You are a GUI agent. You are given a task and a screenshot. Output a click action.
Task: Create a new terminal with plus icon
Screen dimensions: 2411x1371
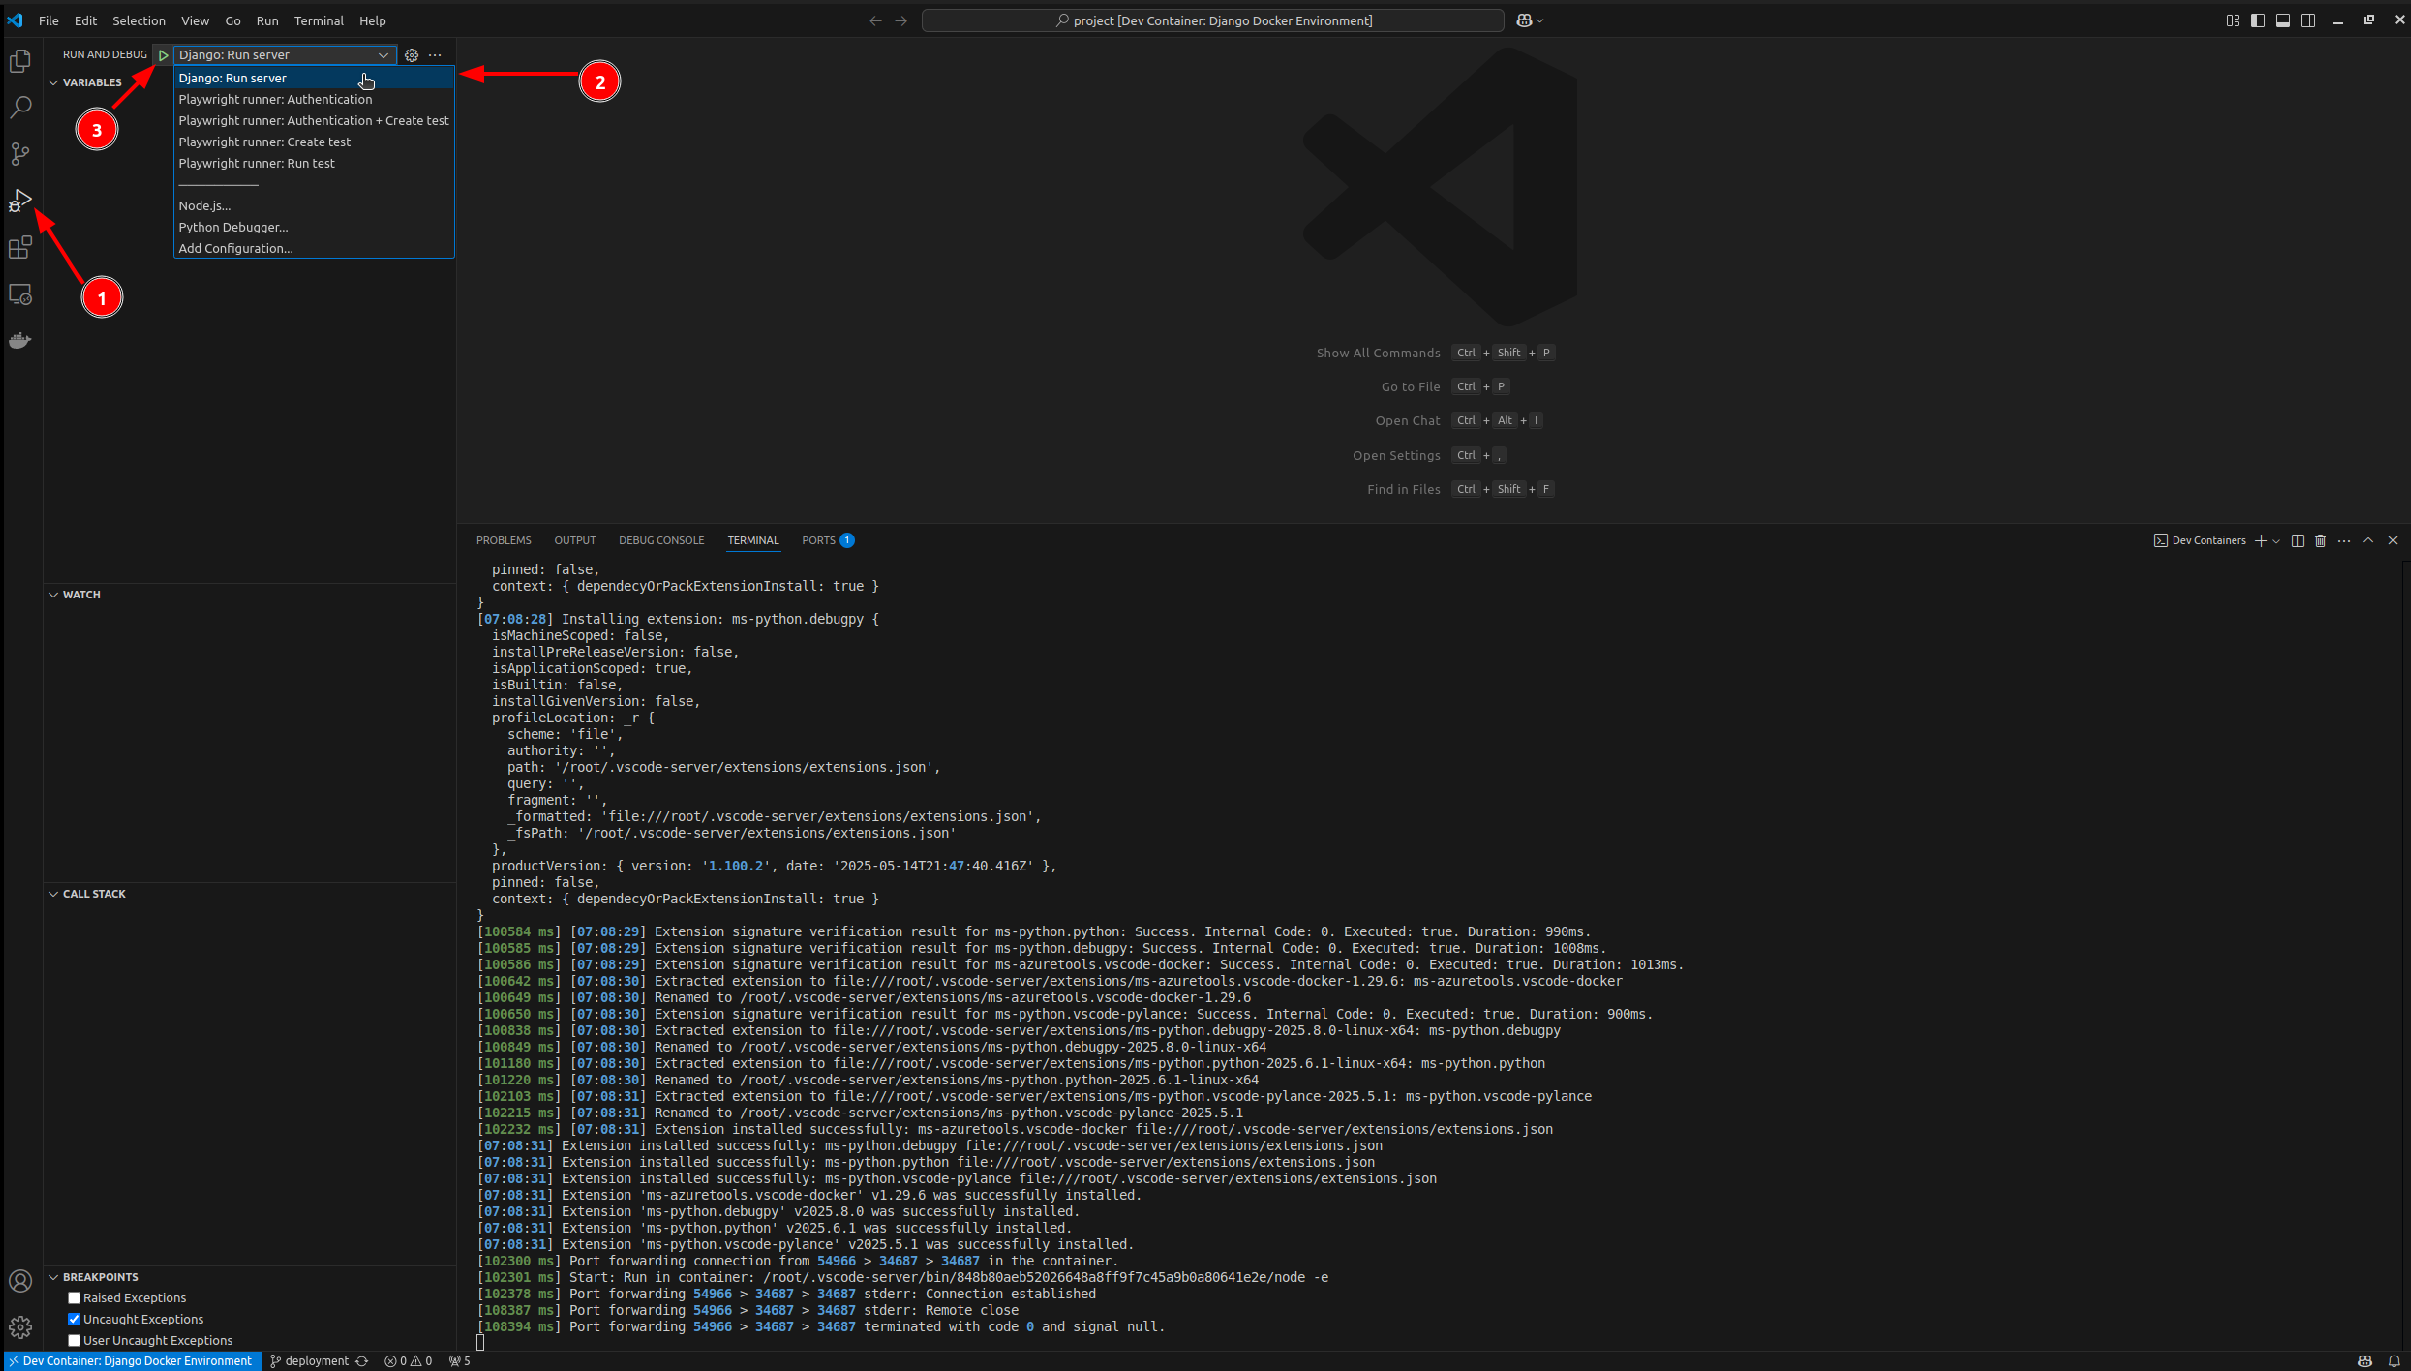tap(2261, 541)
